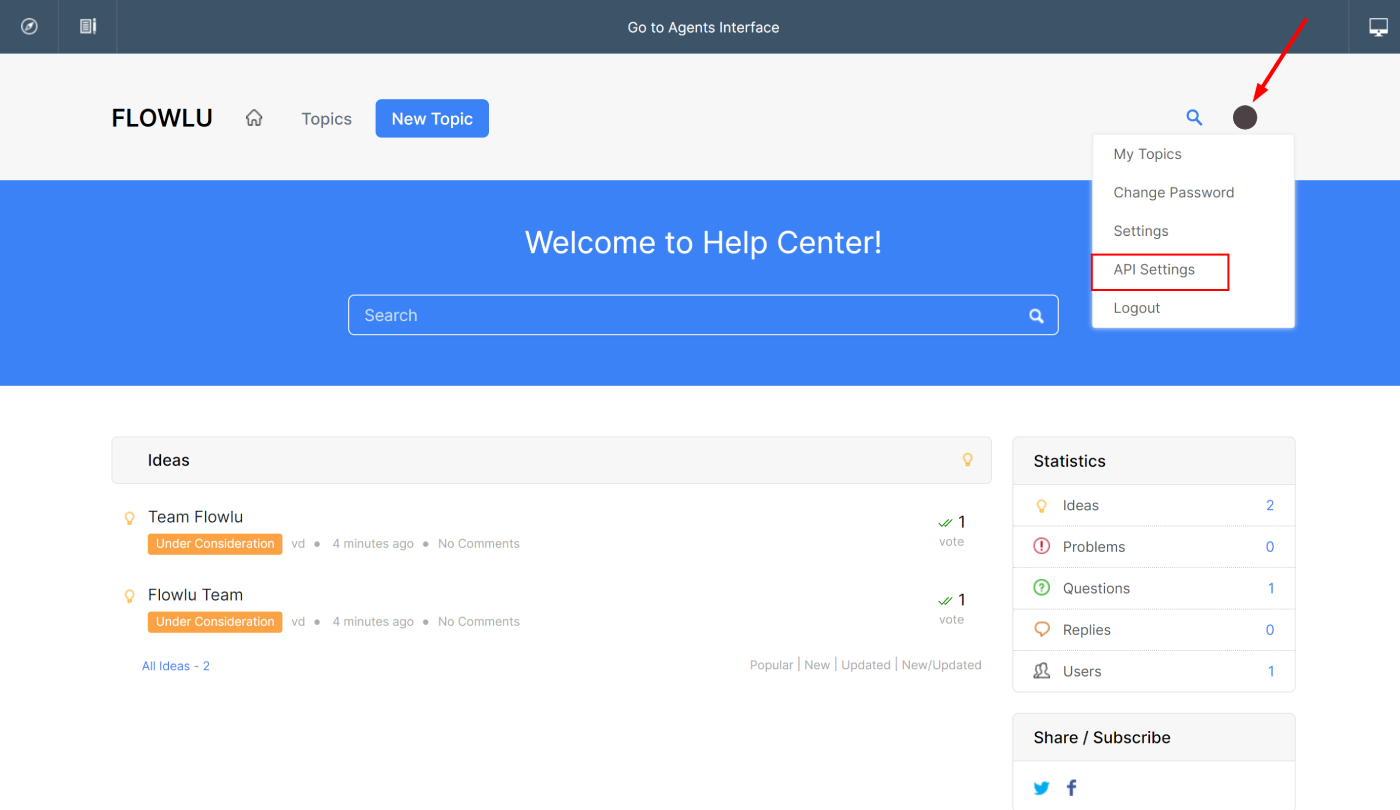The image size is (1400, 810).
Task: Click the FLOWLU logo text
Action: click(x=162, y=118)
